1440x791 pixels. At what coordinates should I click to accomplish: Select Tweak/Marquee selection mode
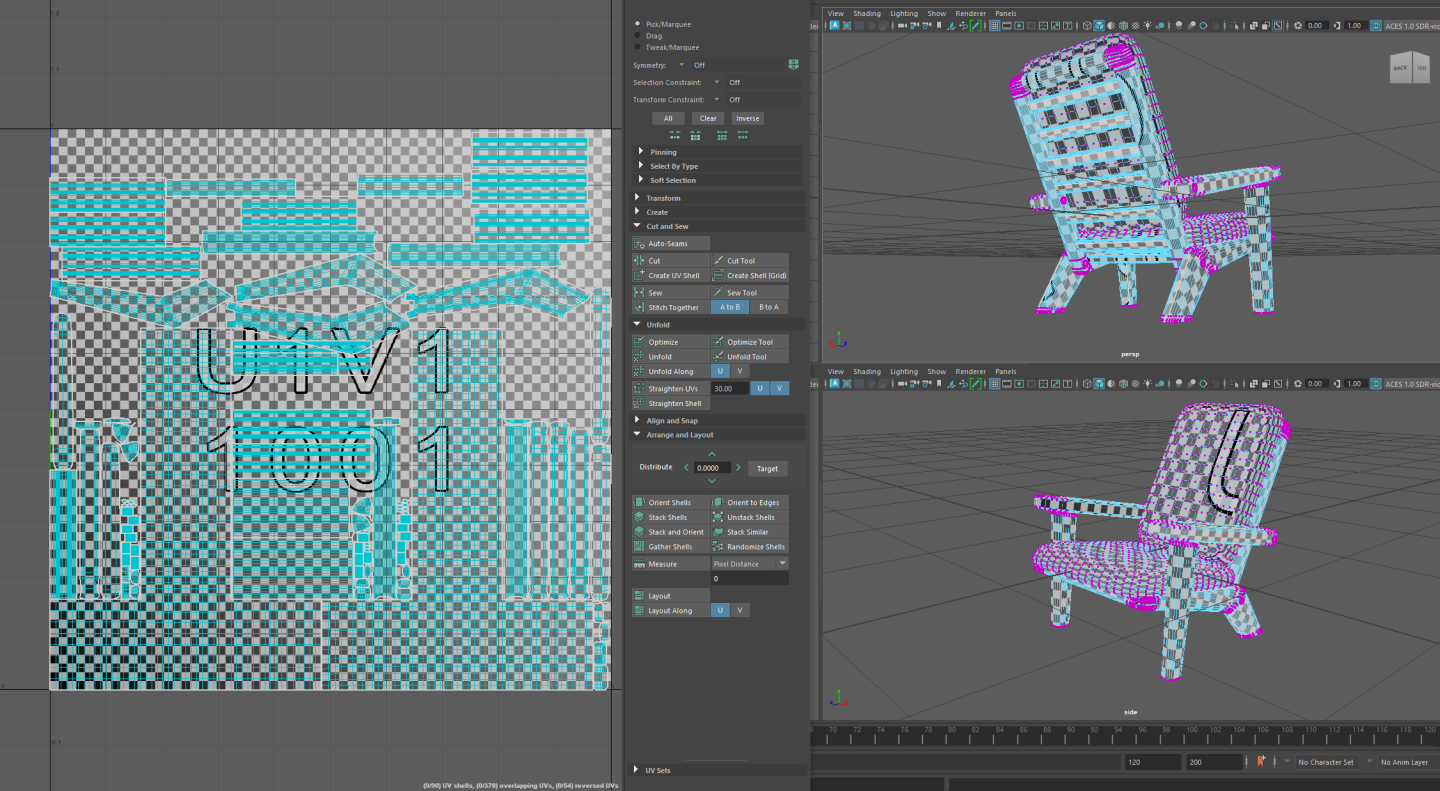pos(638,47)
